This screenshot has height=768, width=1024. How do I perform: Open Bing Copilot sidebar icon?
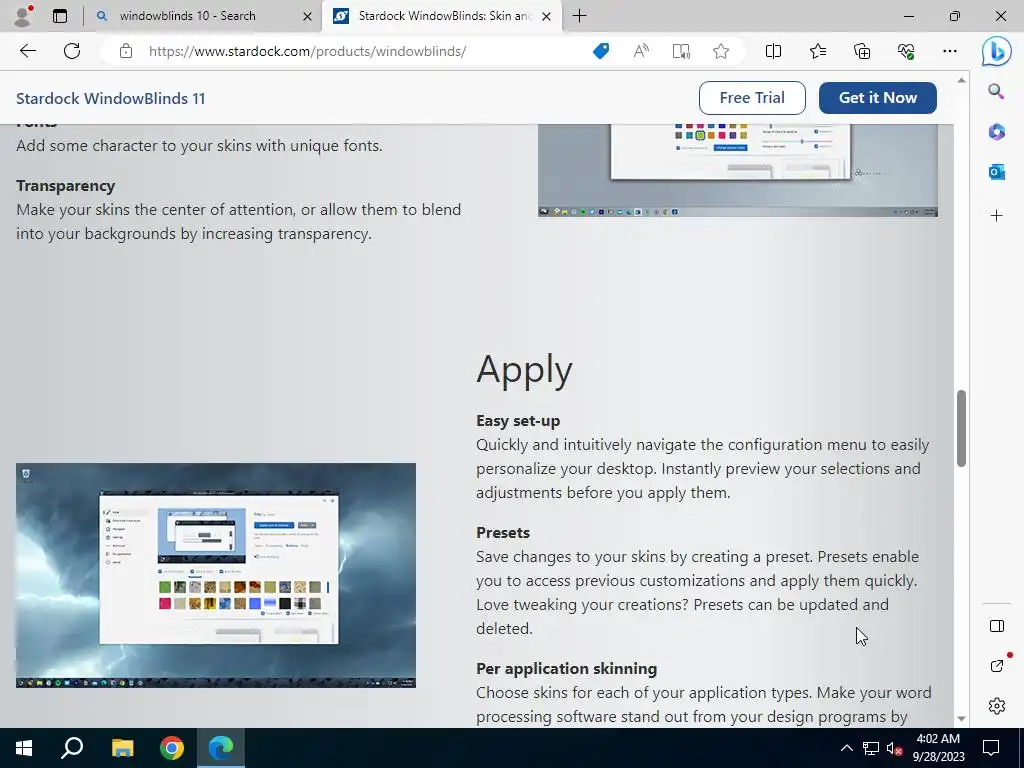[997, 51]
